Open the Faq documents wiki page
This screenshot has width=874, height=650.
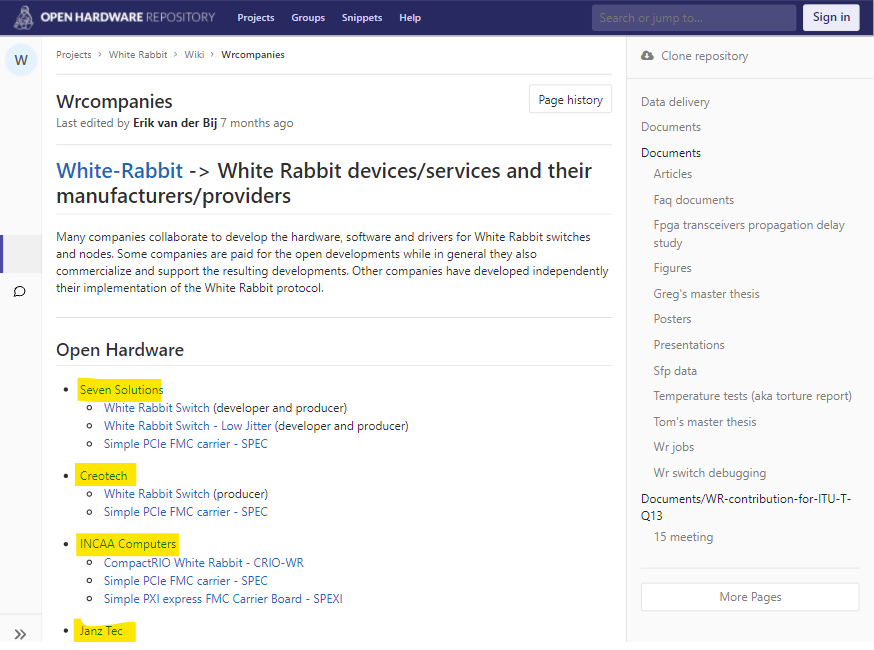[694, 200]
